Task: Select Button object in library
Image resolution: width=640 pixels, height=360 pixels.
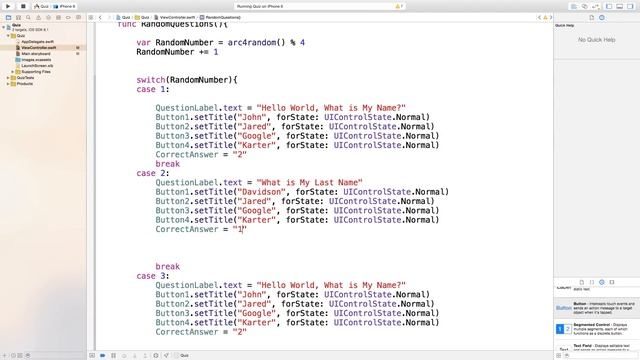Action: (597, 308)
